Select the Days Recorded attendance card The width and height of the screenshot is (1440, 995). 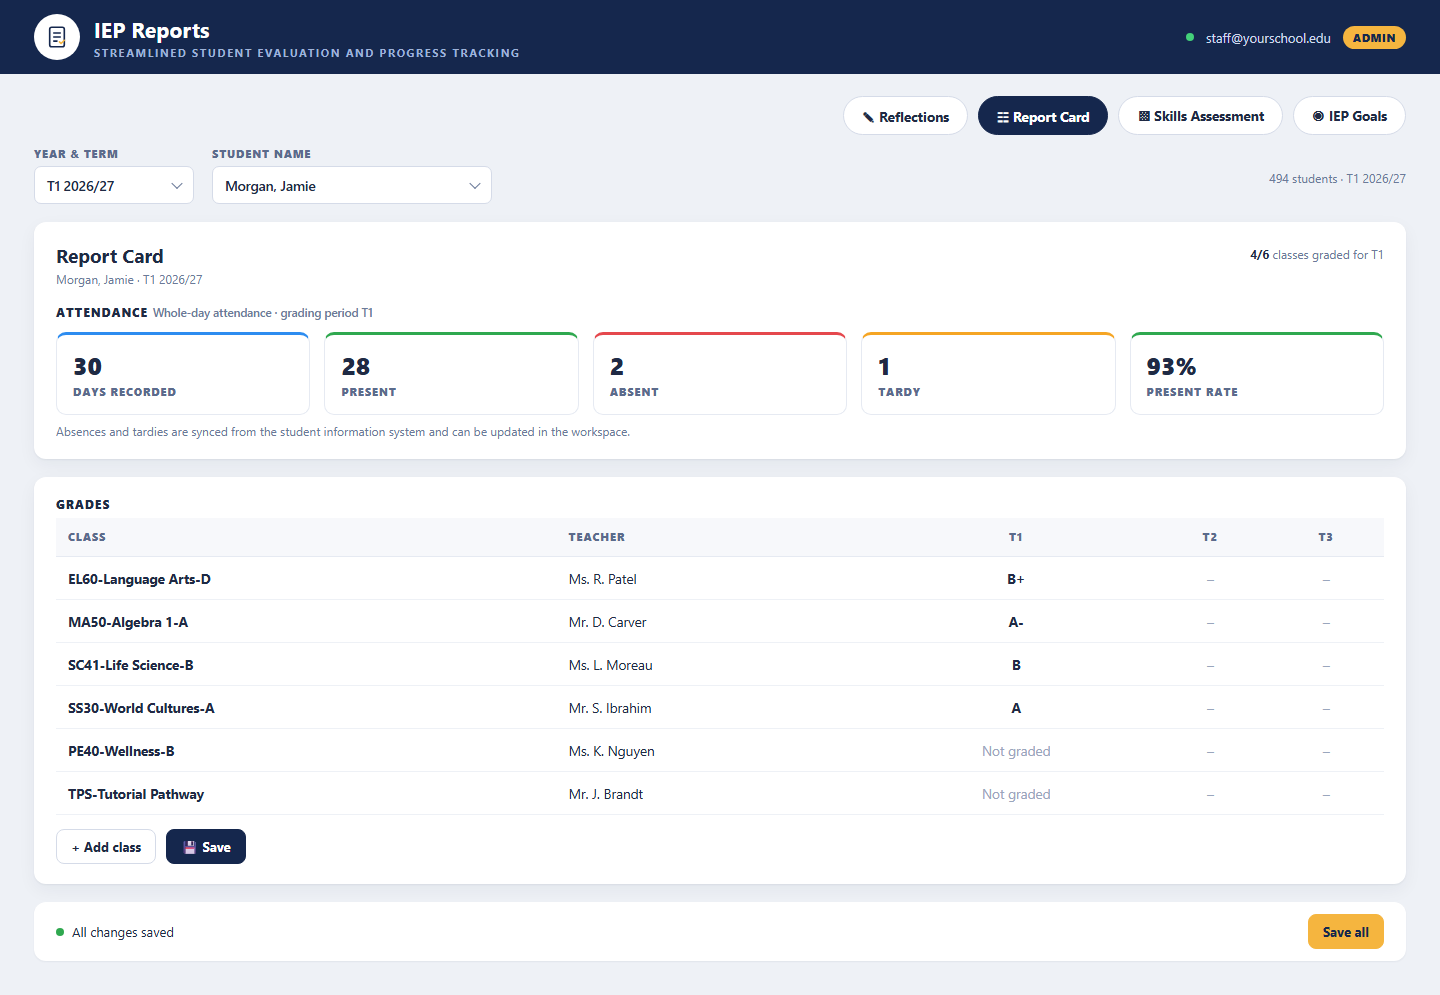pyautogui.click(x=183, y=373)
